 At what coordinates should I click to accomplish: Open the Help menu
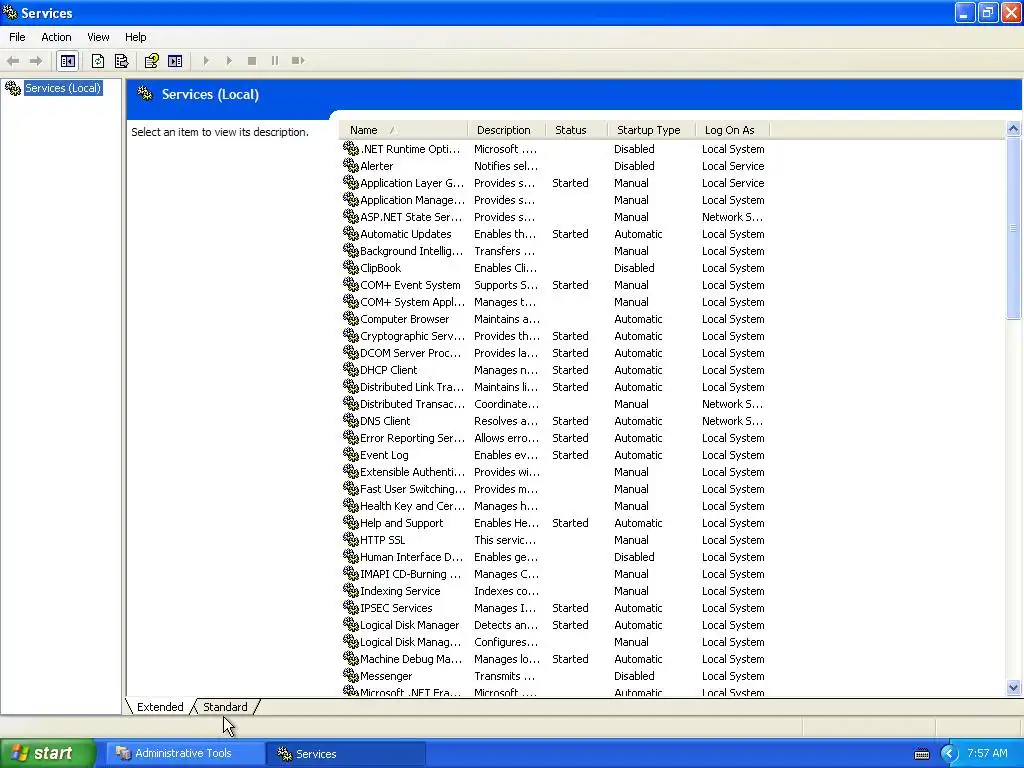coord(136,37)
